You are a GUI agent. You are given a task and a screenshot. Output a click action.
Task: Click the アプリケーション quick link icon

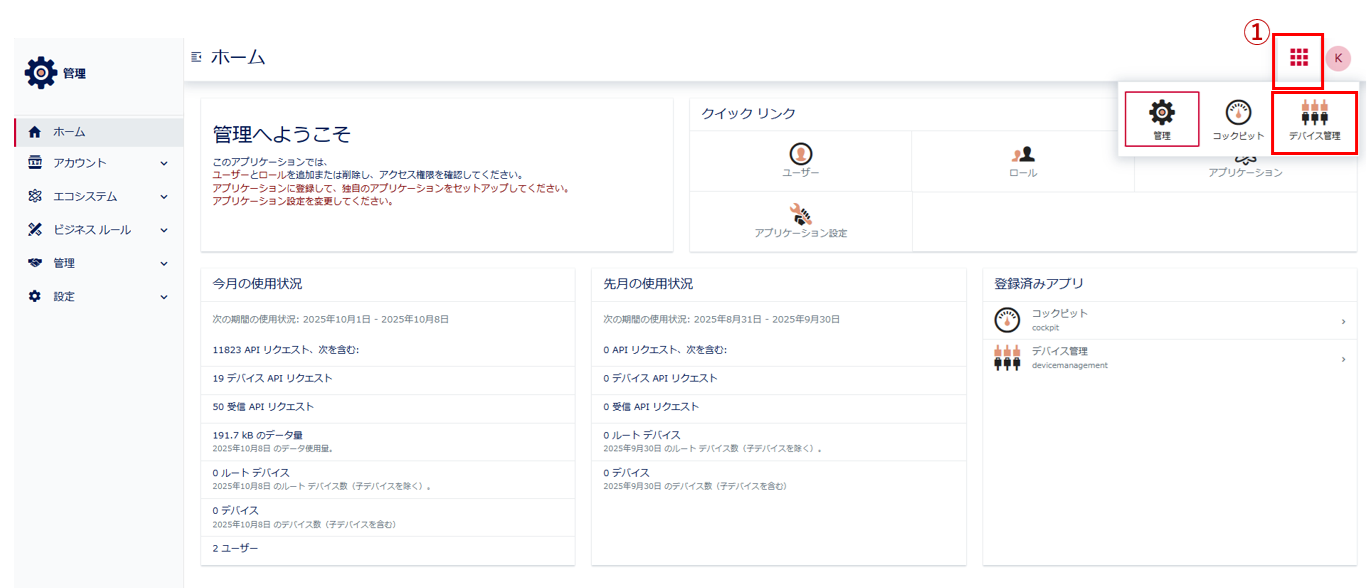[1246, 161]
